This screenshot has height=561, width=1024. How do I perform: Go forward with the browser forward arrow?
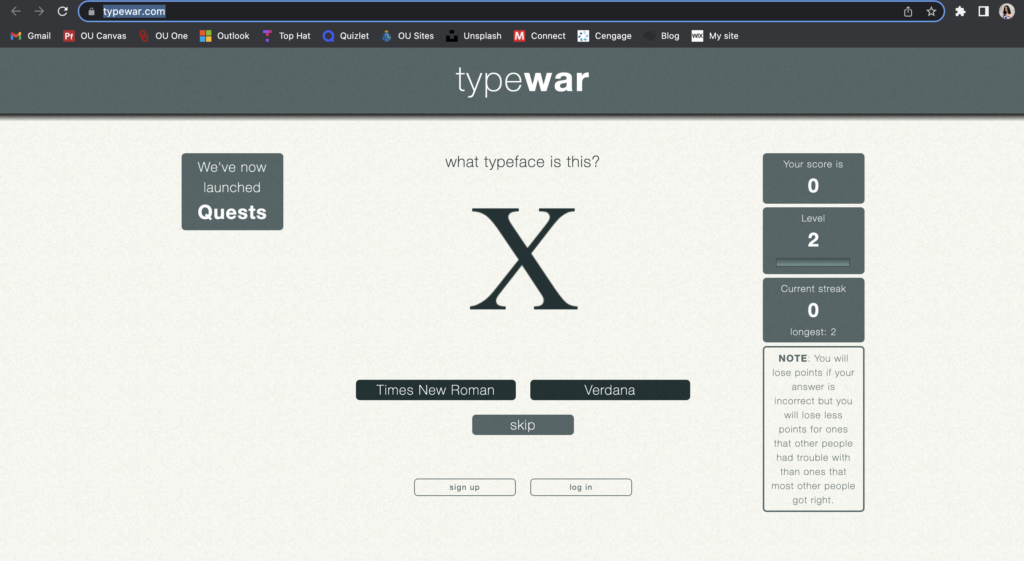[39, 11]
